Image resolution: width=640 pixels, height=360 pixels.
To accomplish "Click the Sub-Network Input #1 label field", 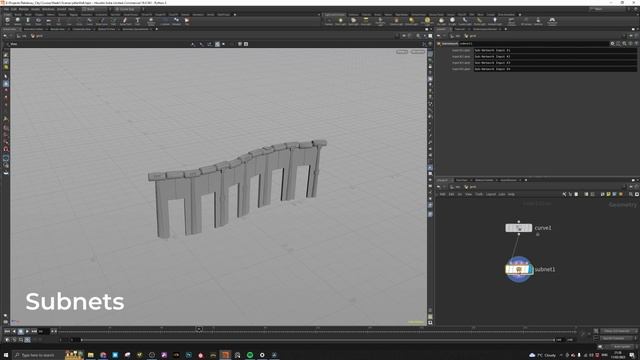I will click(555, 50).
